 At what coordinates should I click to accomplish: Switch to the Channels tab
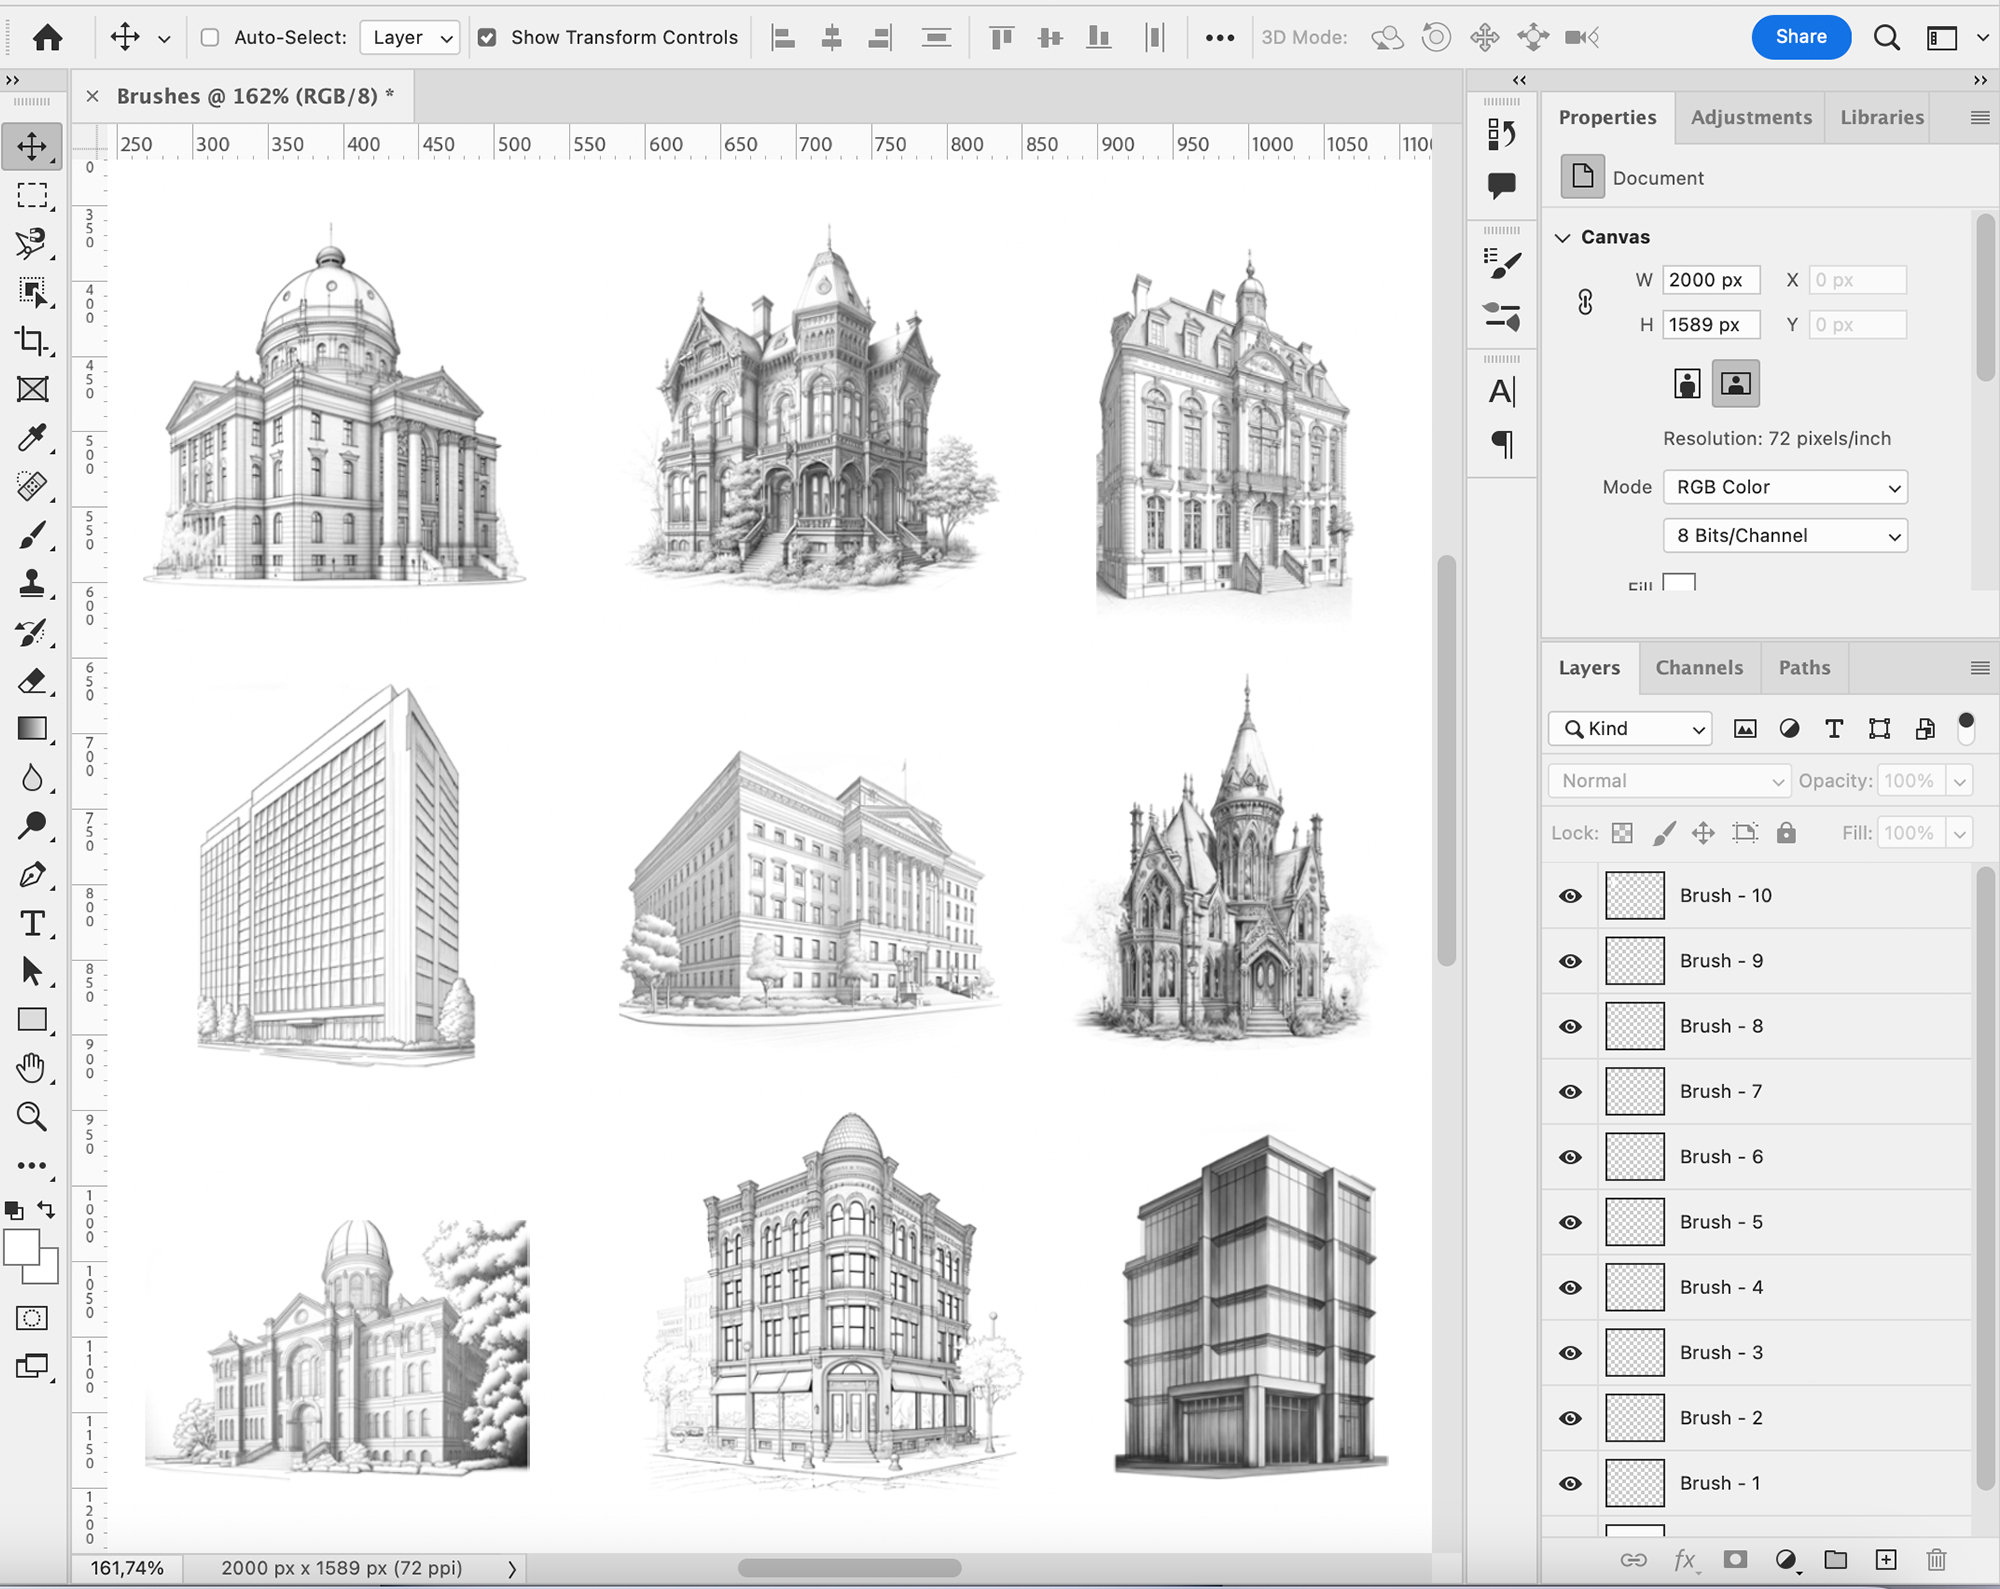pos(1699,667)
